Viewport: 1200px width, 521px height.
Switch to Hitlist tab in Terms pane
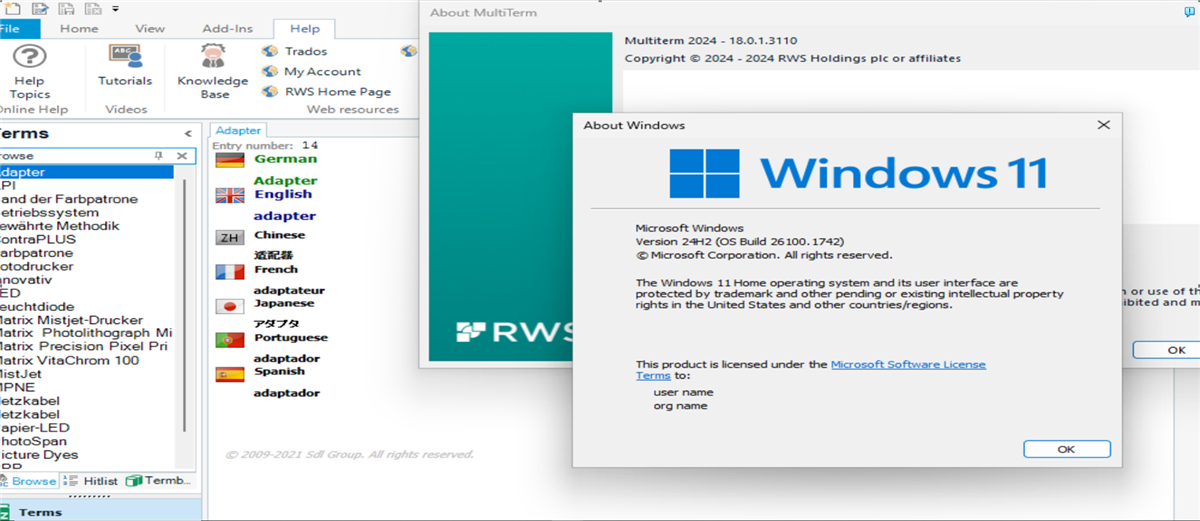(x=93, y=481)
